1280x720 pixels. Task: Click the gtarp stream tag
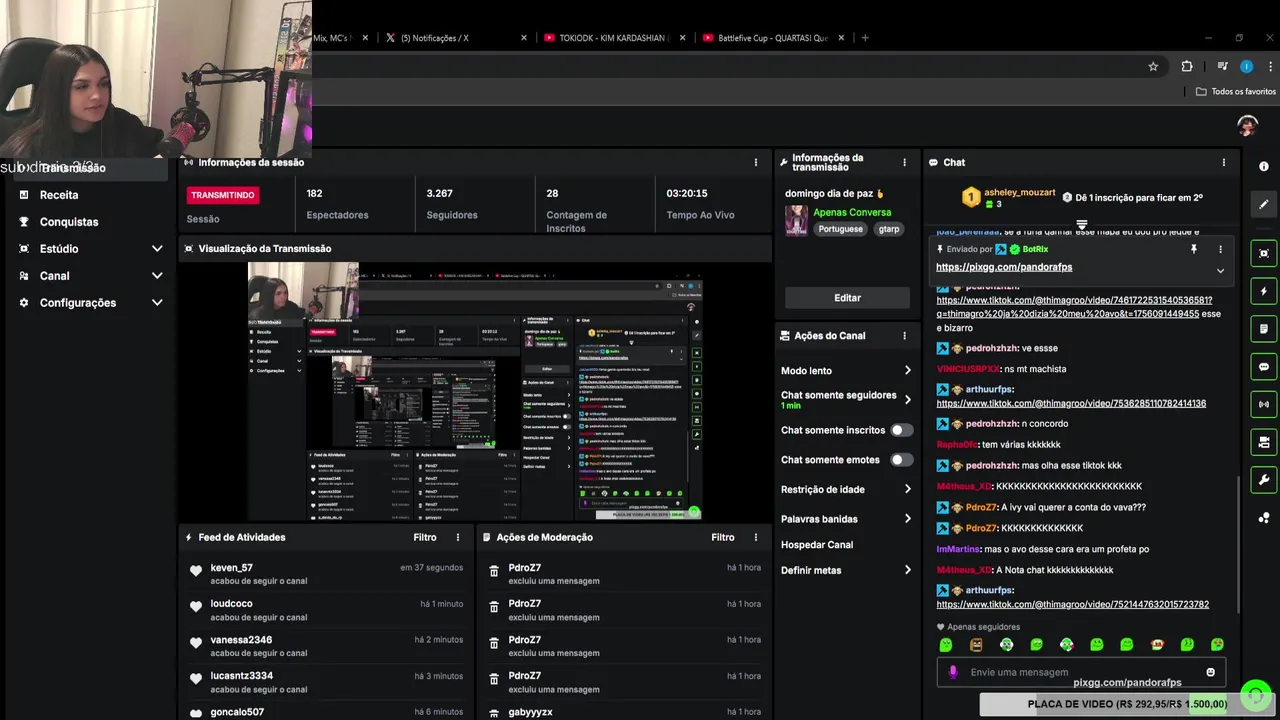(889, 229)
